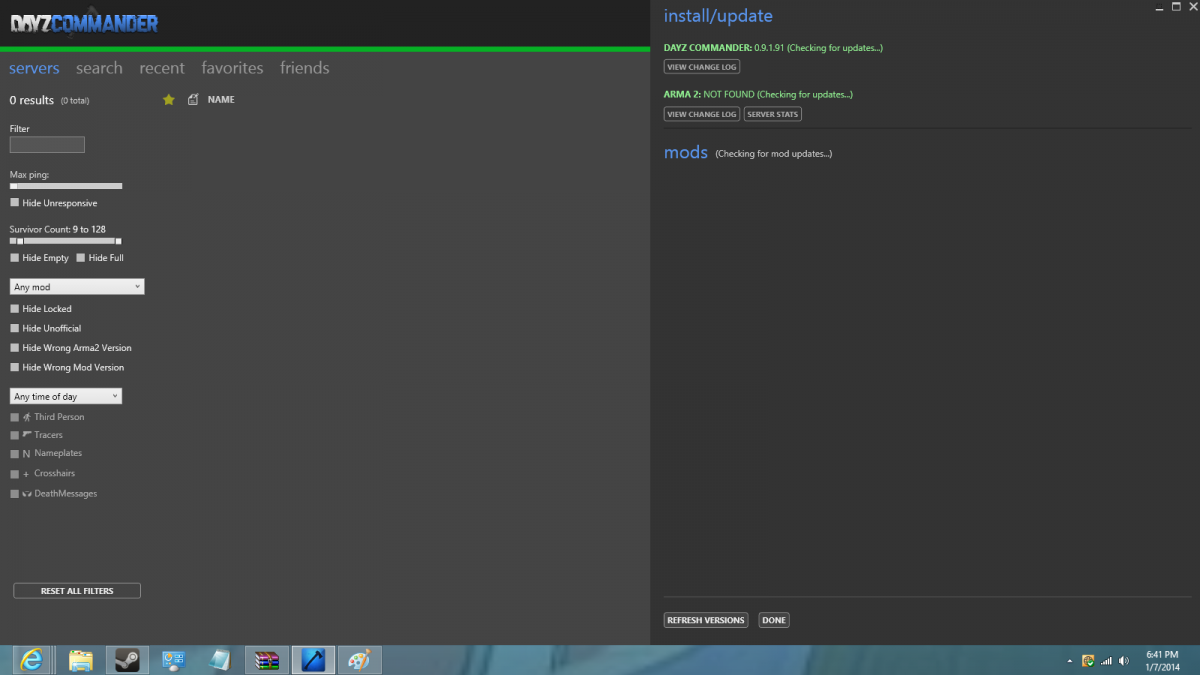This screenshot has width=1200, height=675.
Task: Click the Max ping slider track
Action: 66,186
